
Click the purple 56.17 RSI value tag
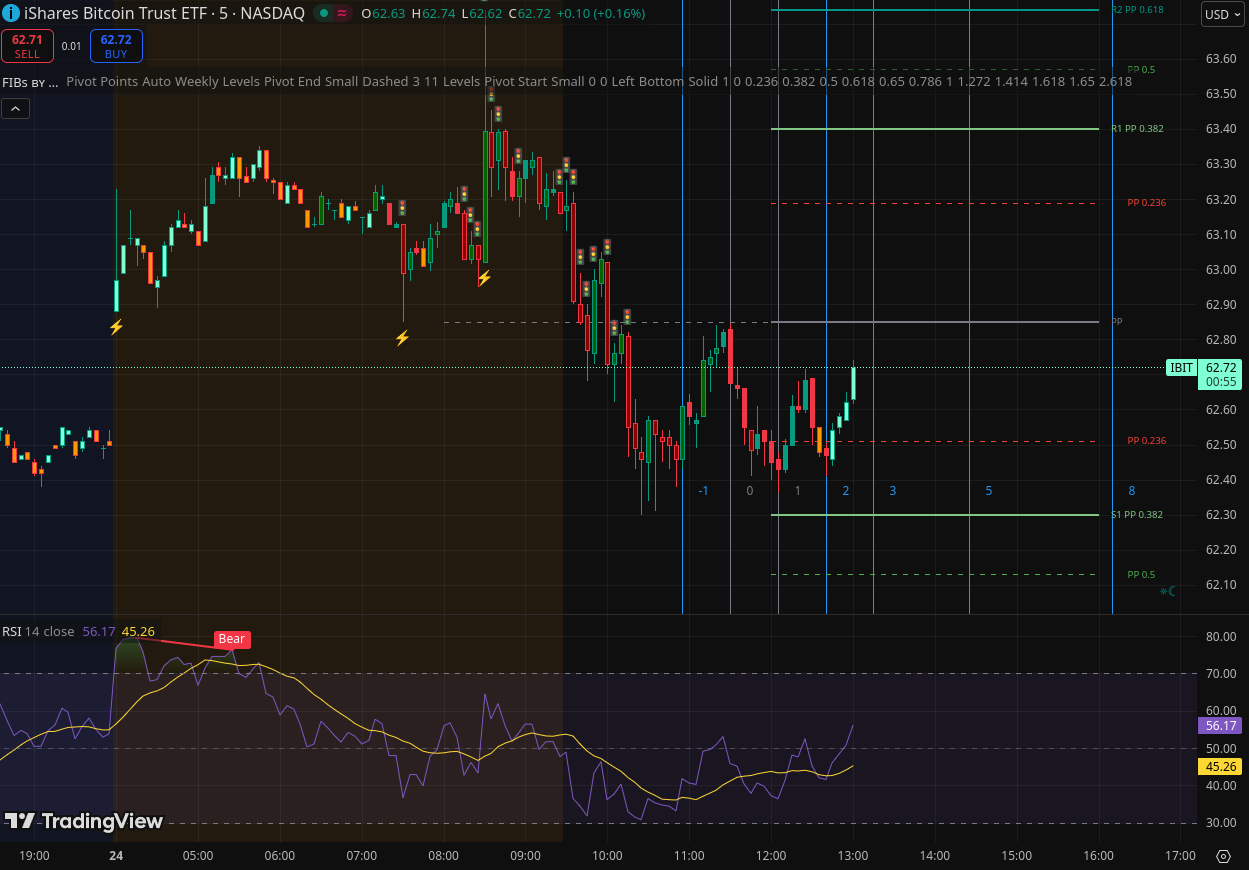coord(1221,726)
